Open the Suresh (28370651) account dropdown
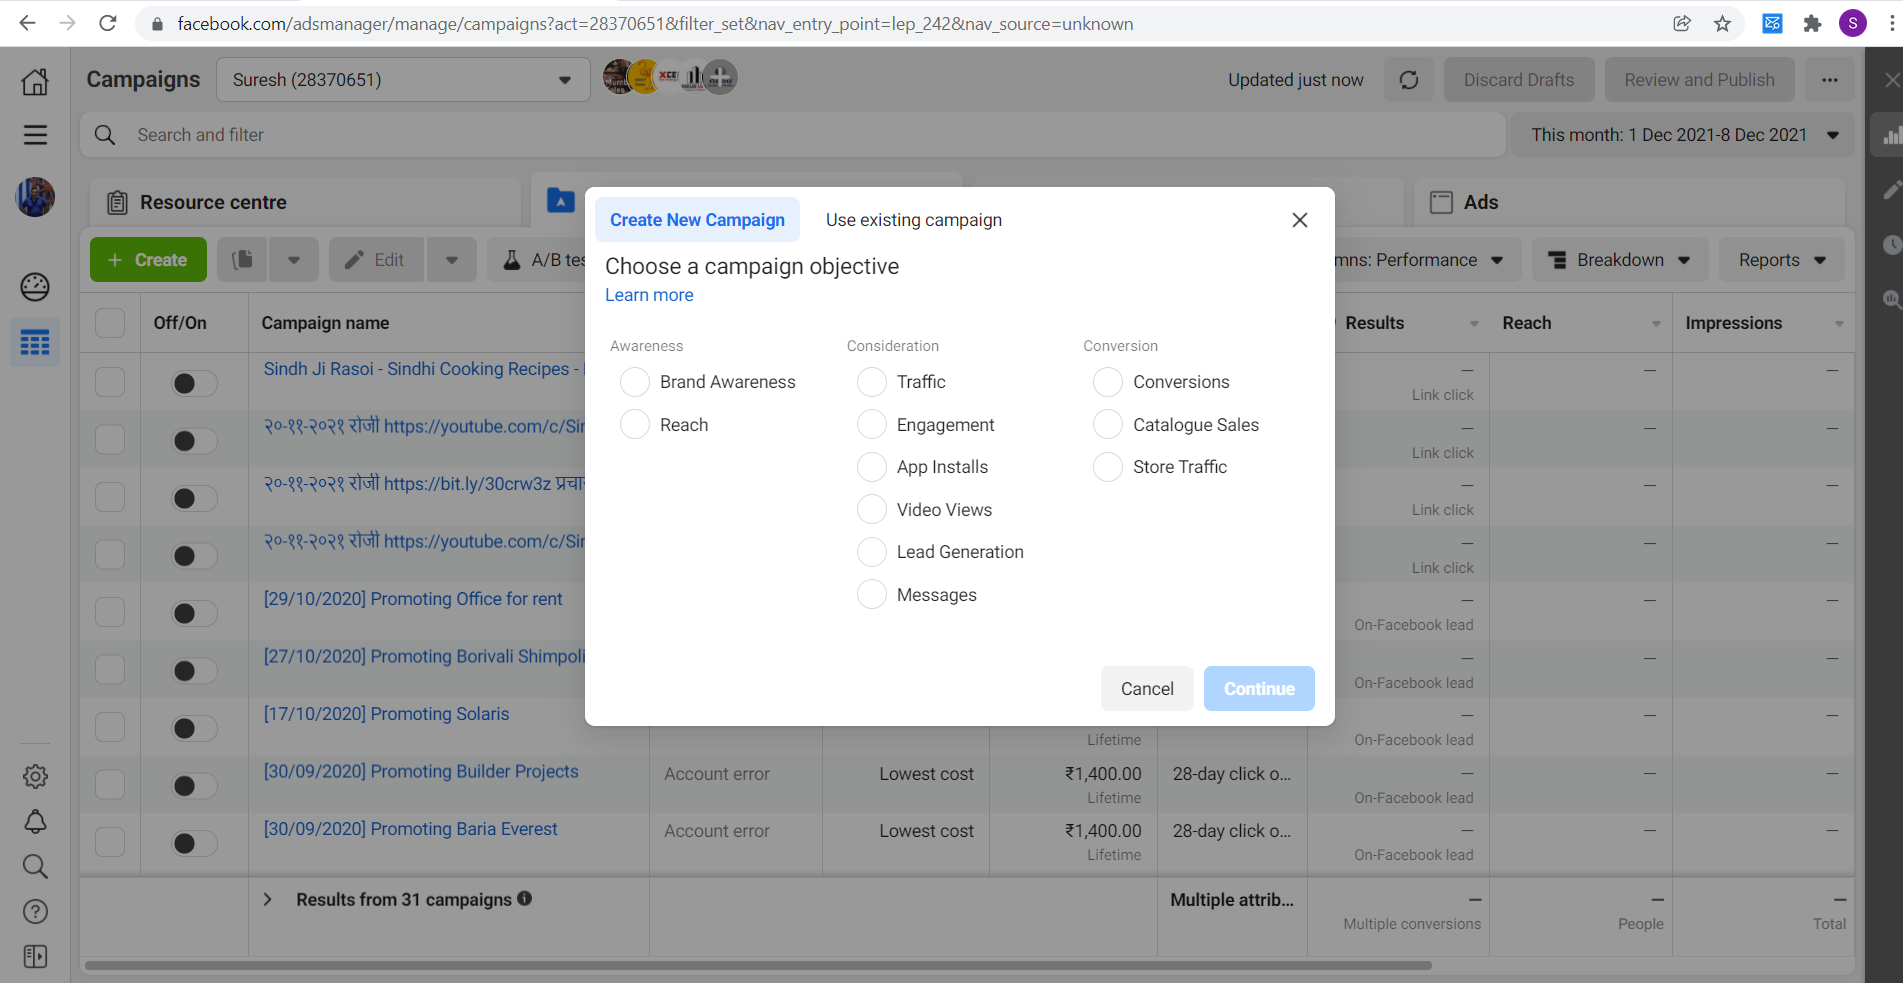This screenshot has width=1903, height=983. click(402, 80)
